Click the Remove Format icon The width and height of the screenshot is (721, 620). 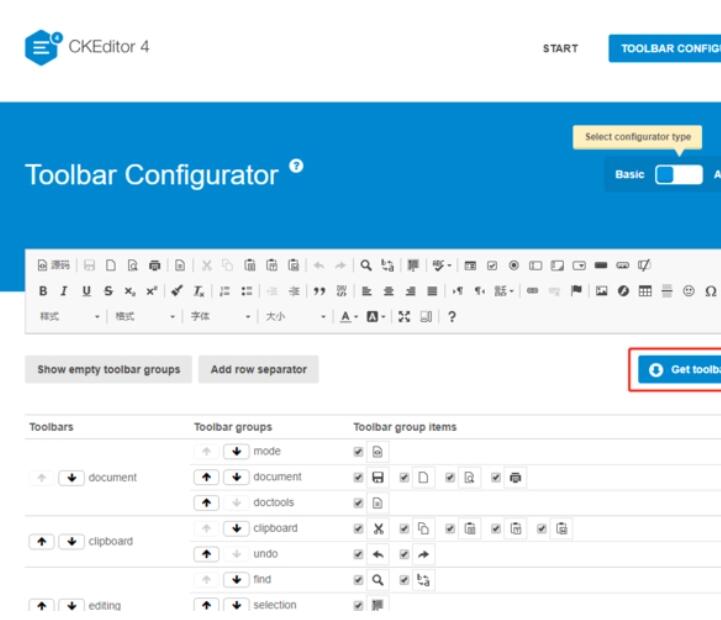[x=199, y=291]
